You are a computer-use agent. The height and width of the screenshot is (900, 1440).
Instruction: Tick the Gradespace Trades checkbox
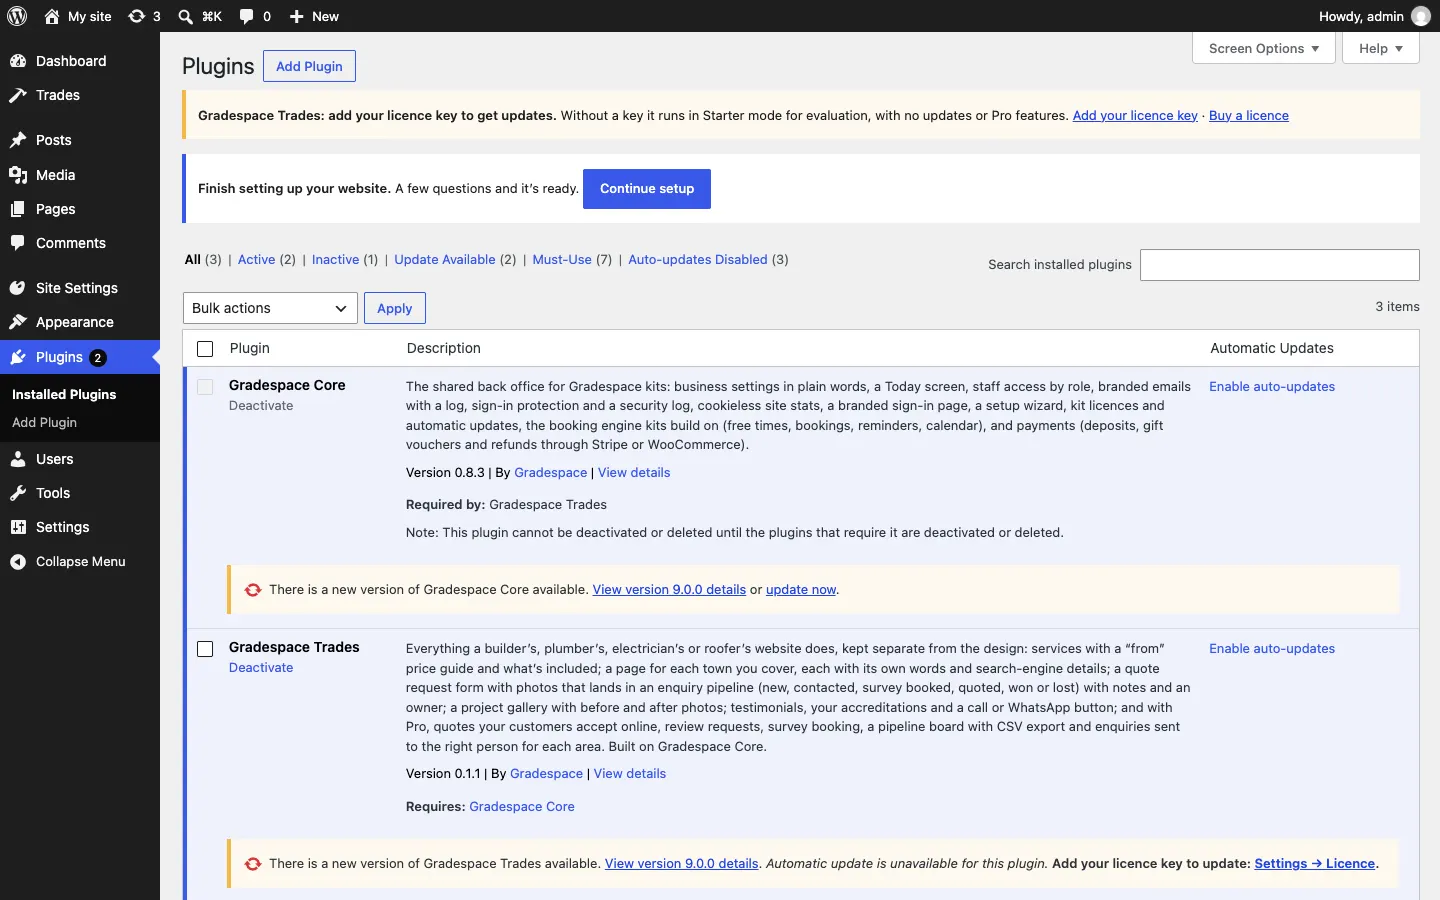pos(205,649)
